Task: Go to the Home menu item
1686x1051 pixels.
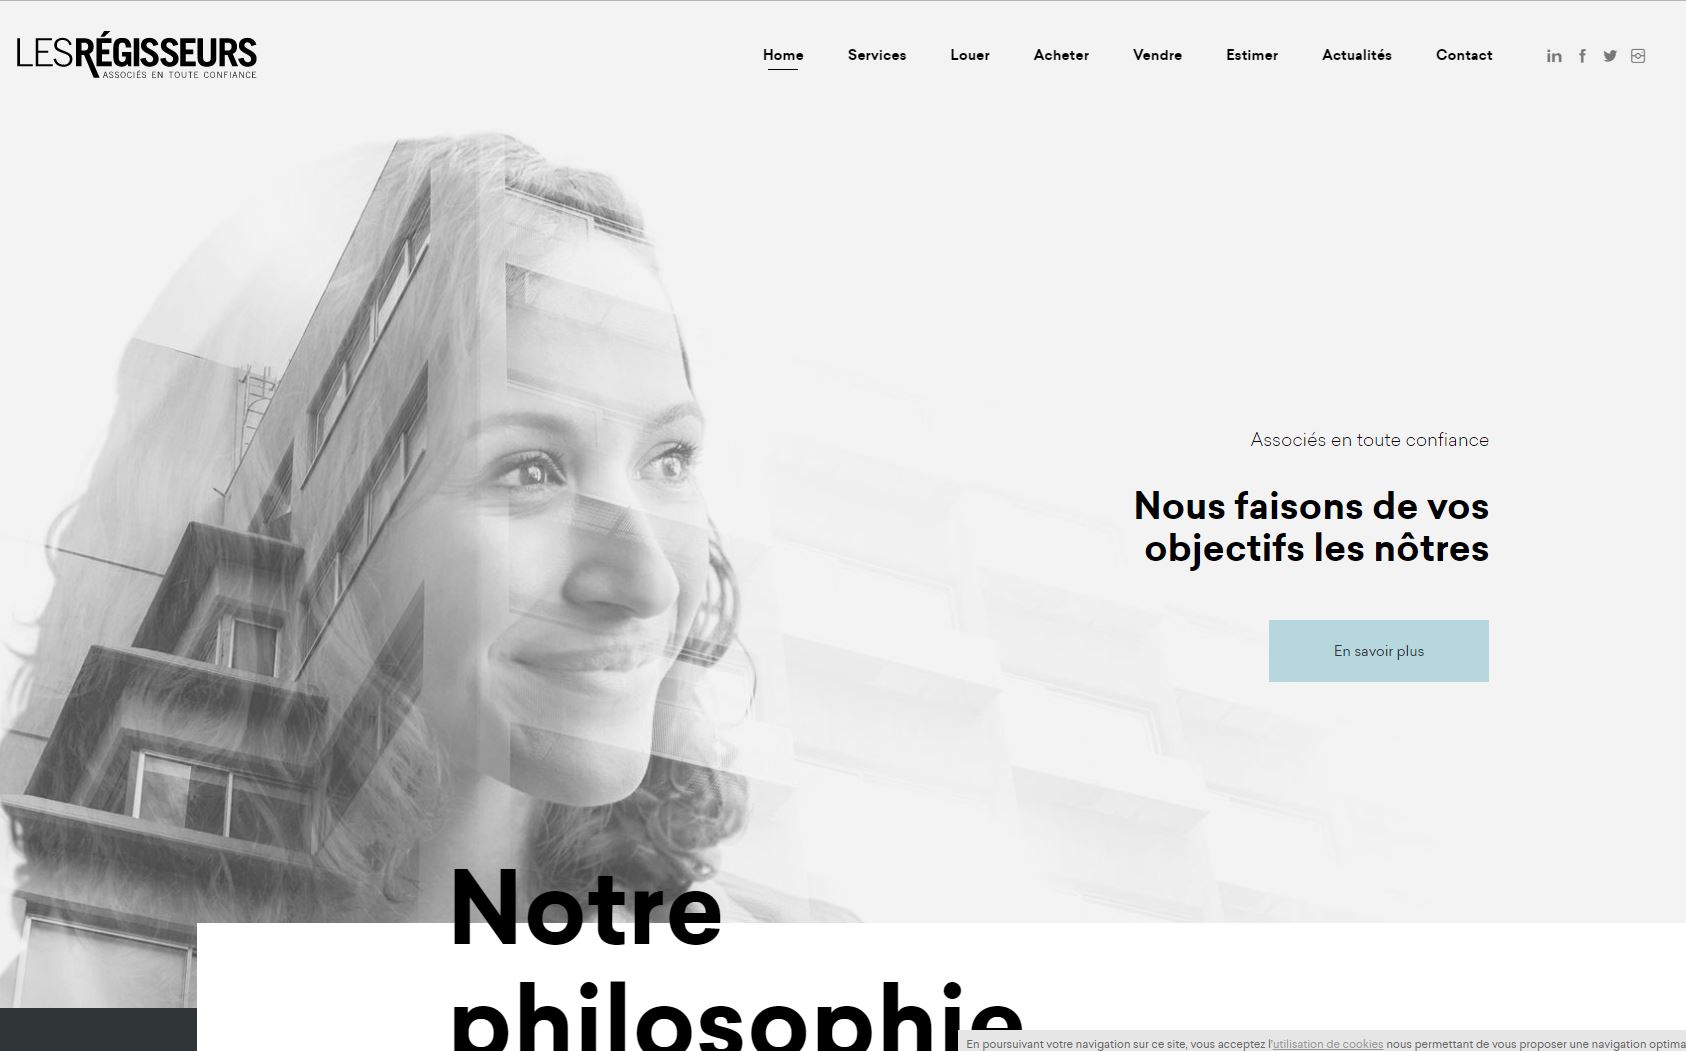Action: pos(783,55)
